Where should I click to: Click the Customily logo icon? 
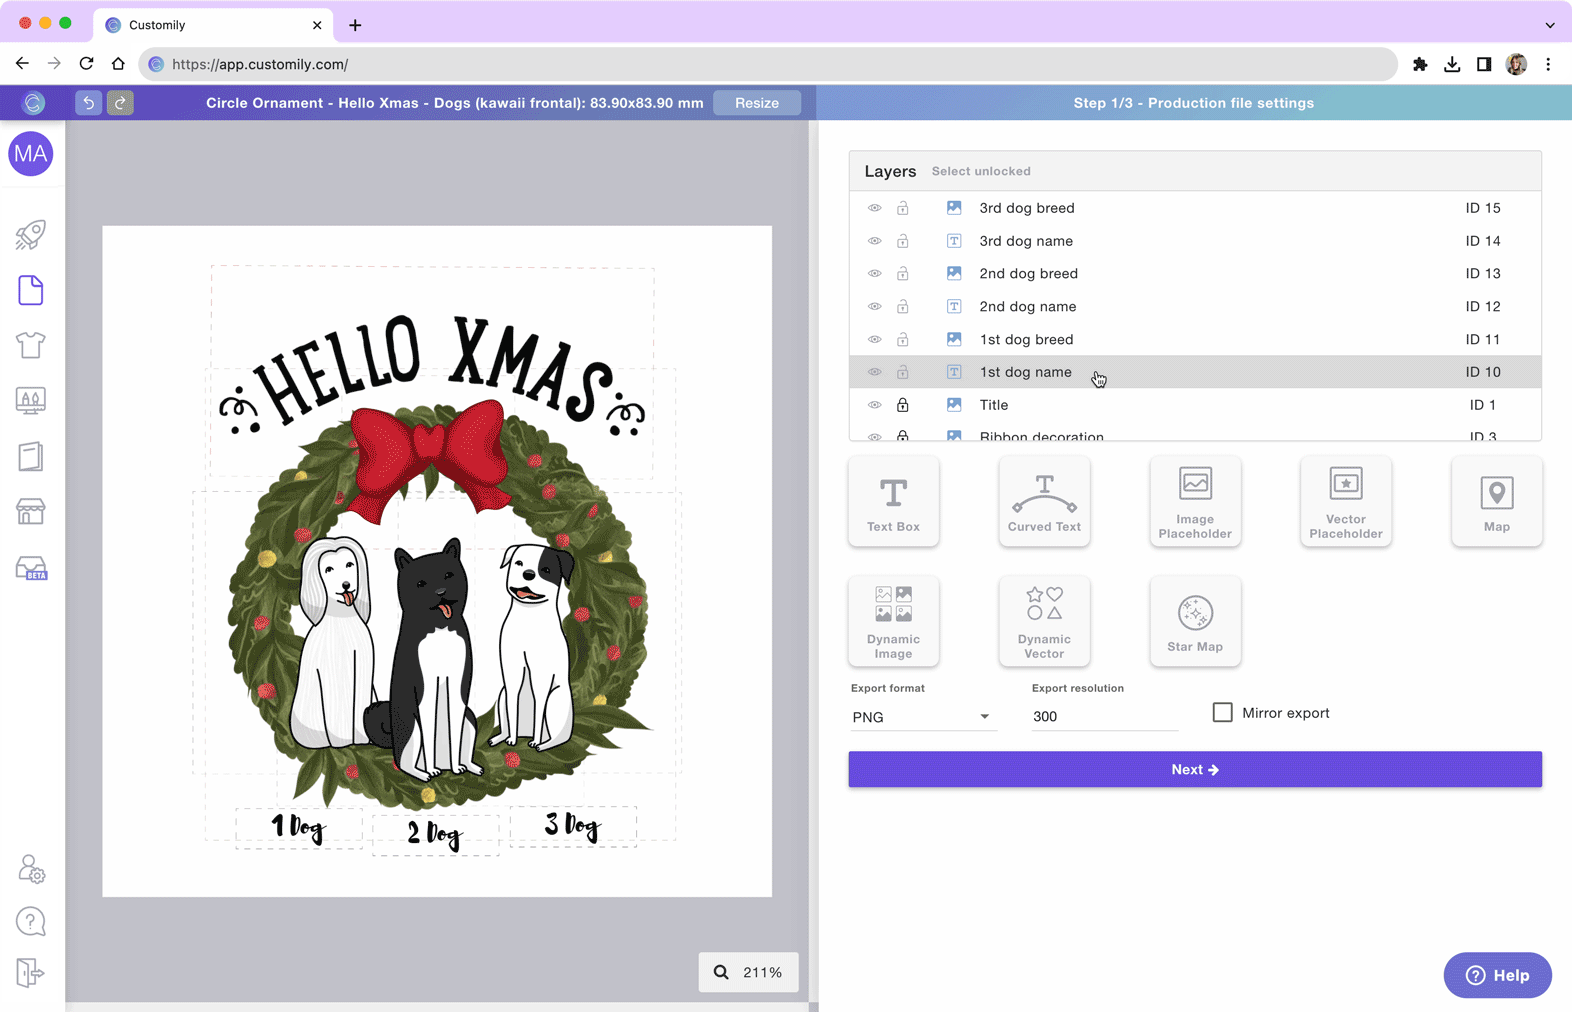33,103
